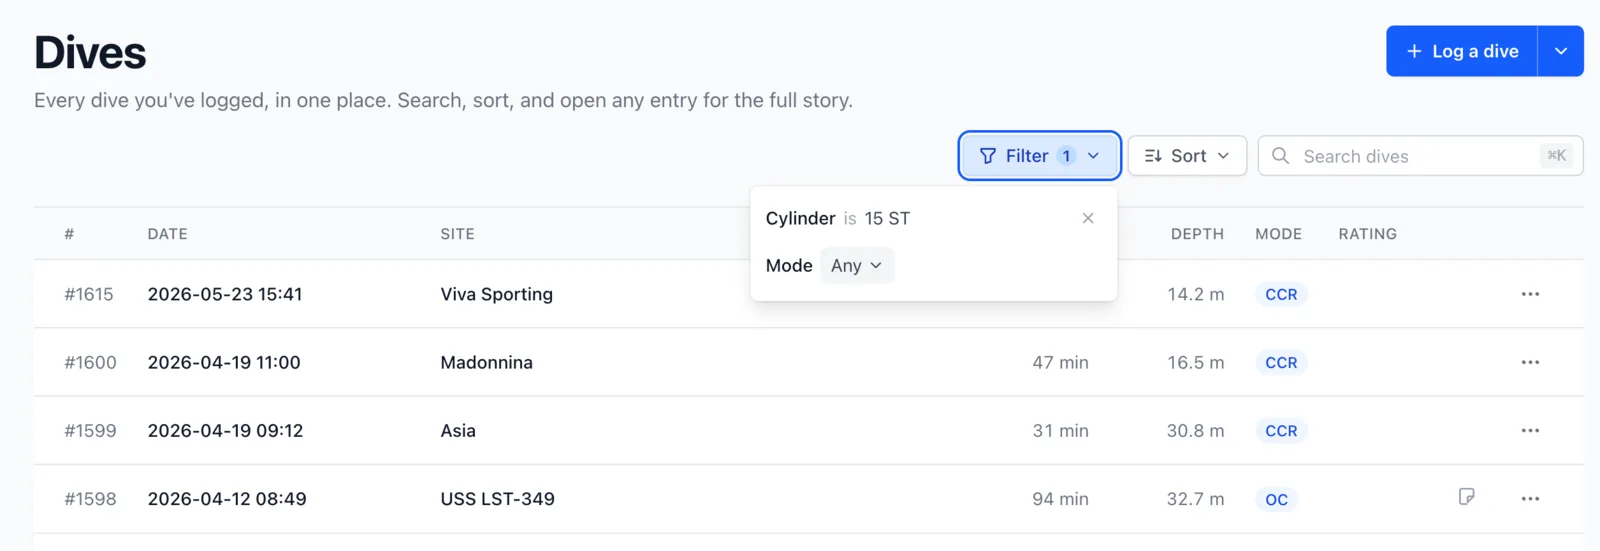
Task: Open the USS LST-349 dive entry
Action: click(x=498, y=498)
